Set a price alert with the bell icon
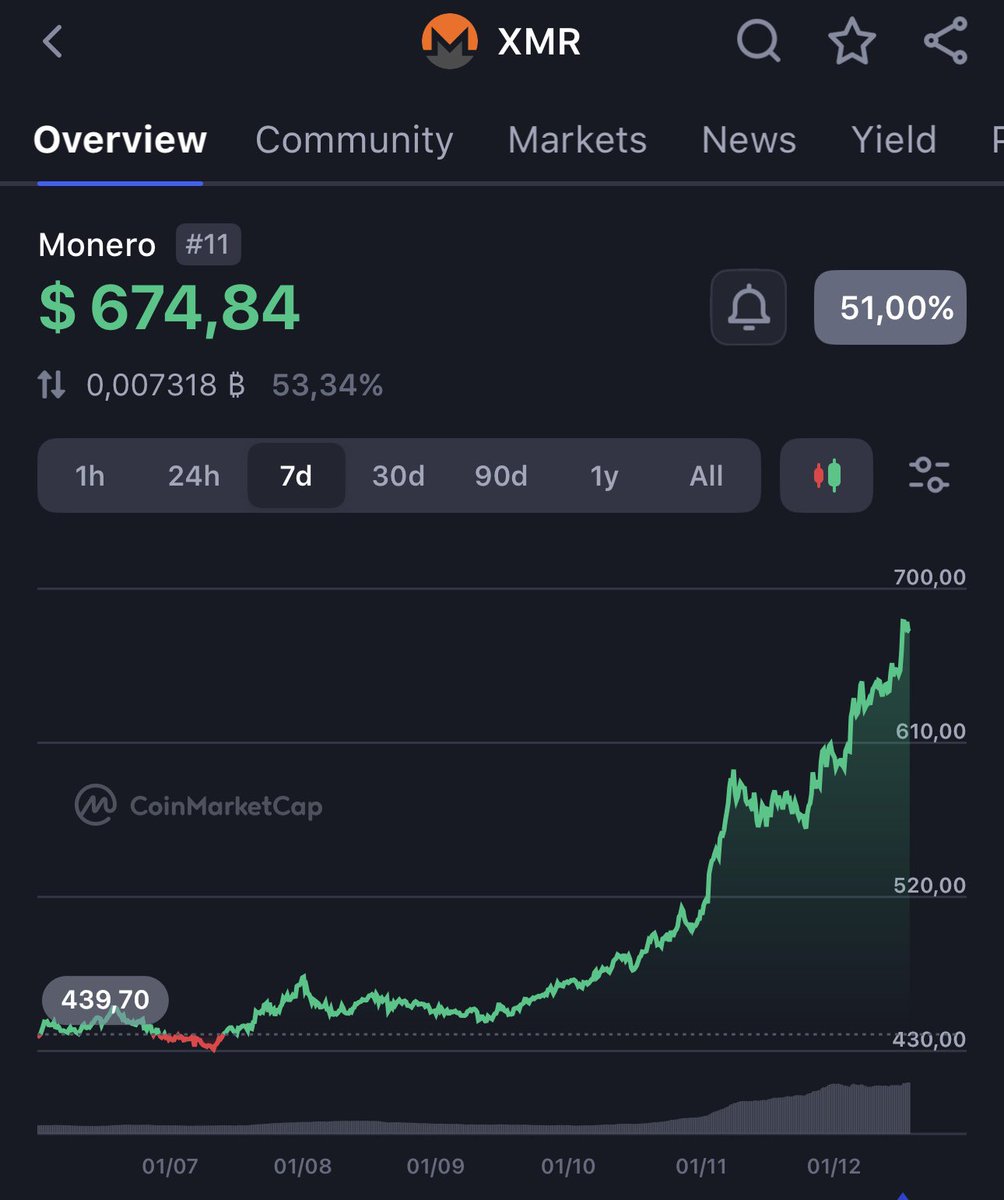 pyautogui.click(x=748, y=308)
